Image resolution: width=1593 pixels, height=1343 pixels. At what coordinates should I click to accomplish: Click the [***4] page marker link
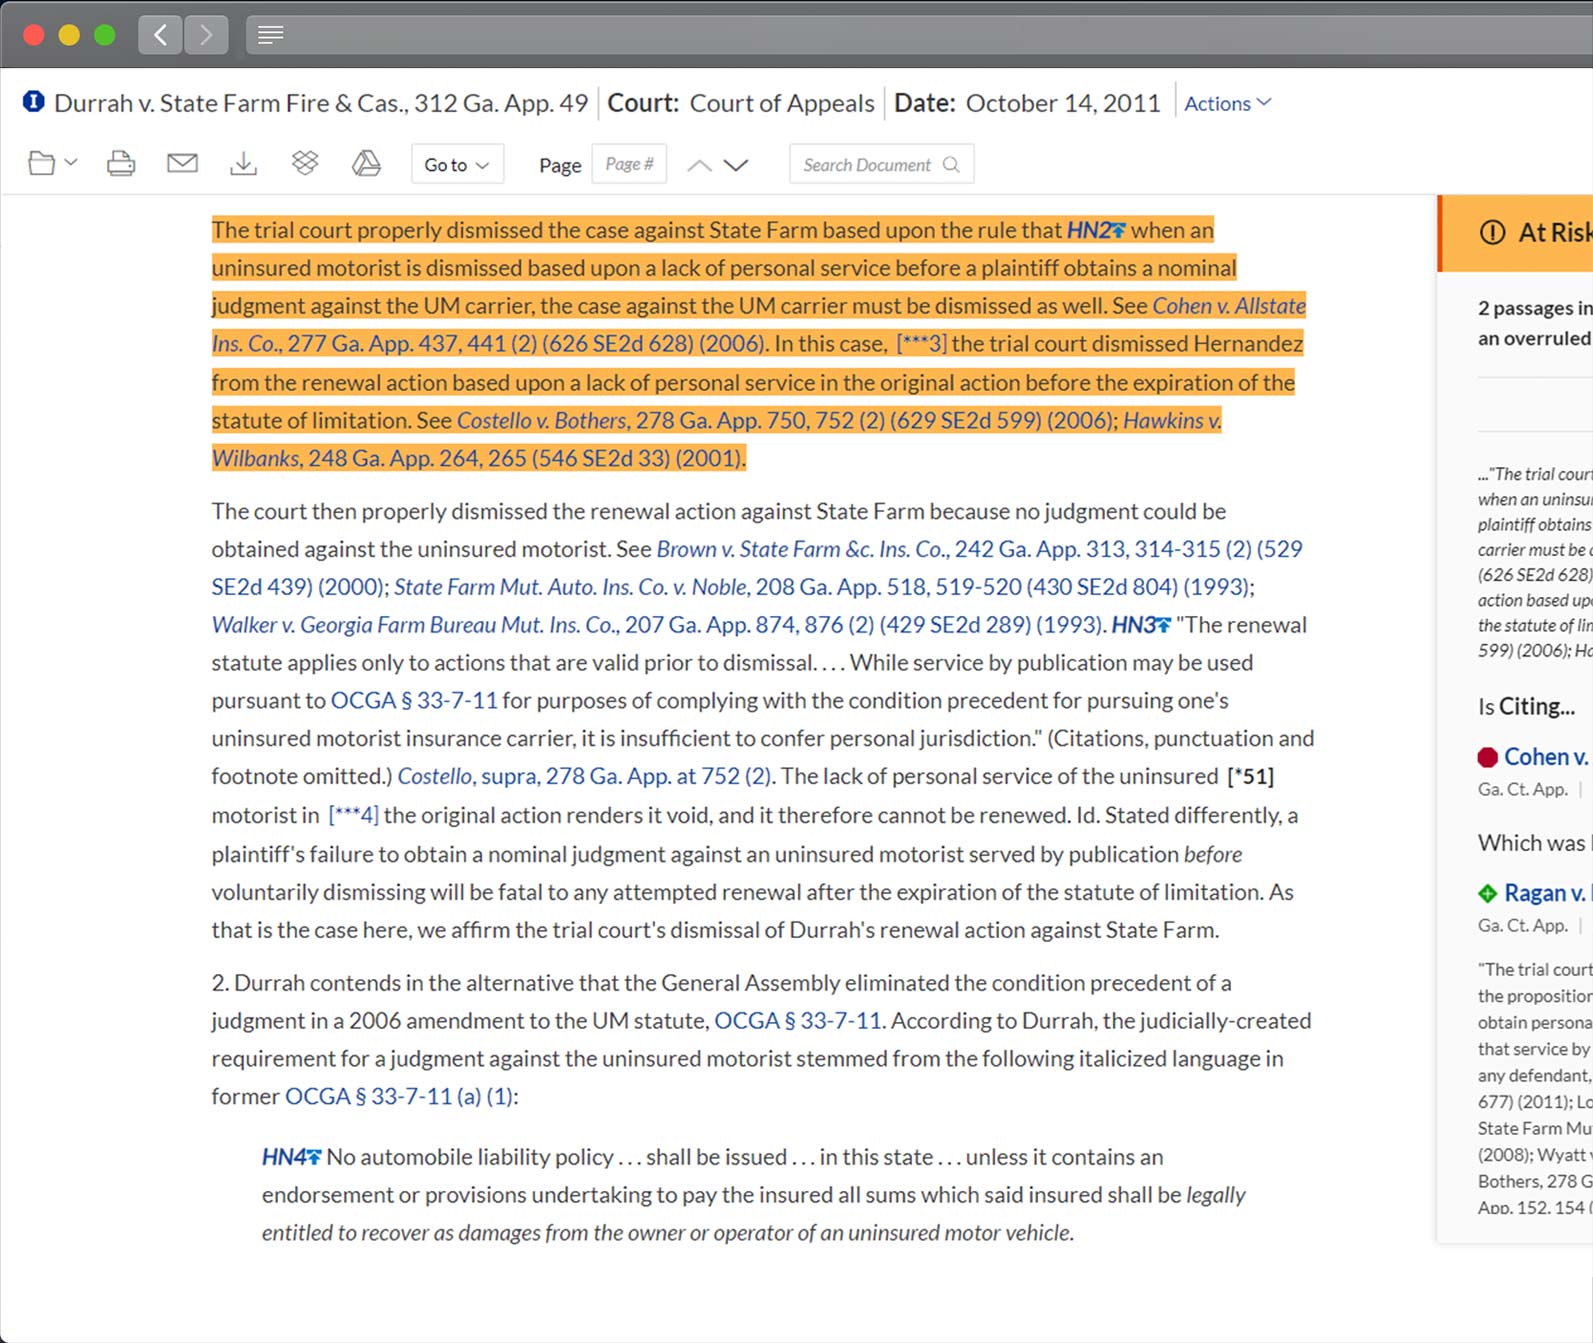pos(354,816)
